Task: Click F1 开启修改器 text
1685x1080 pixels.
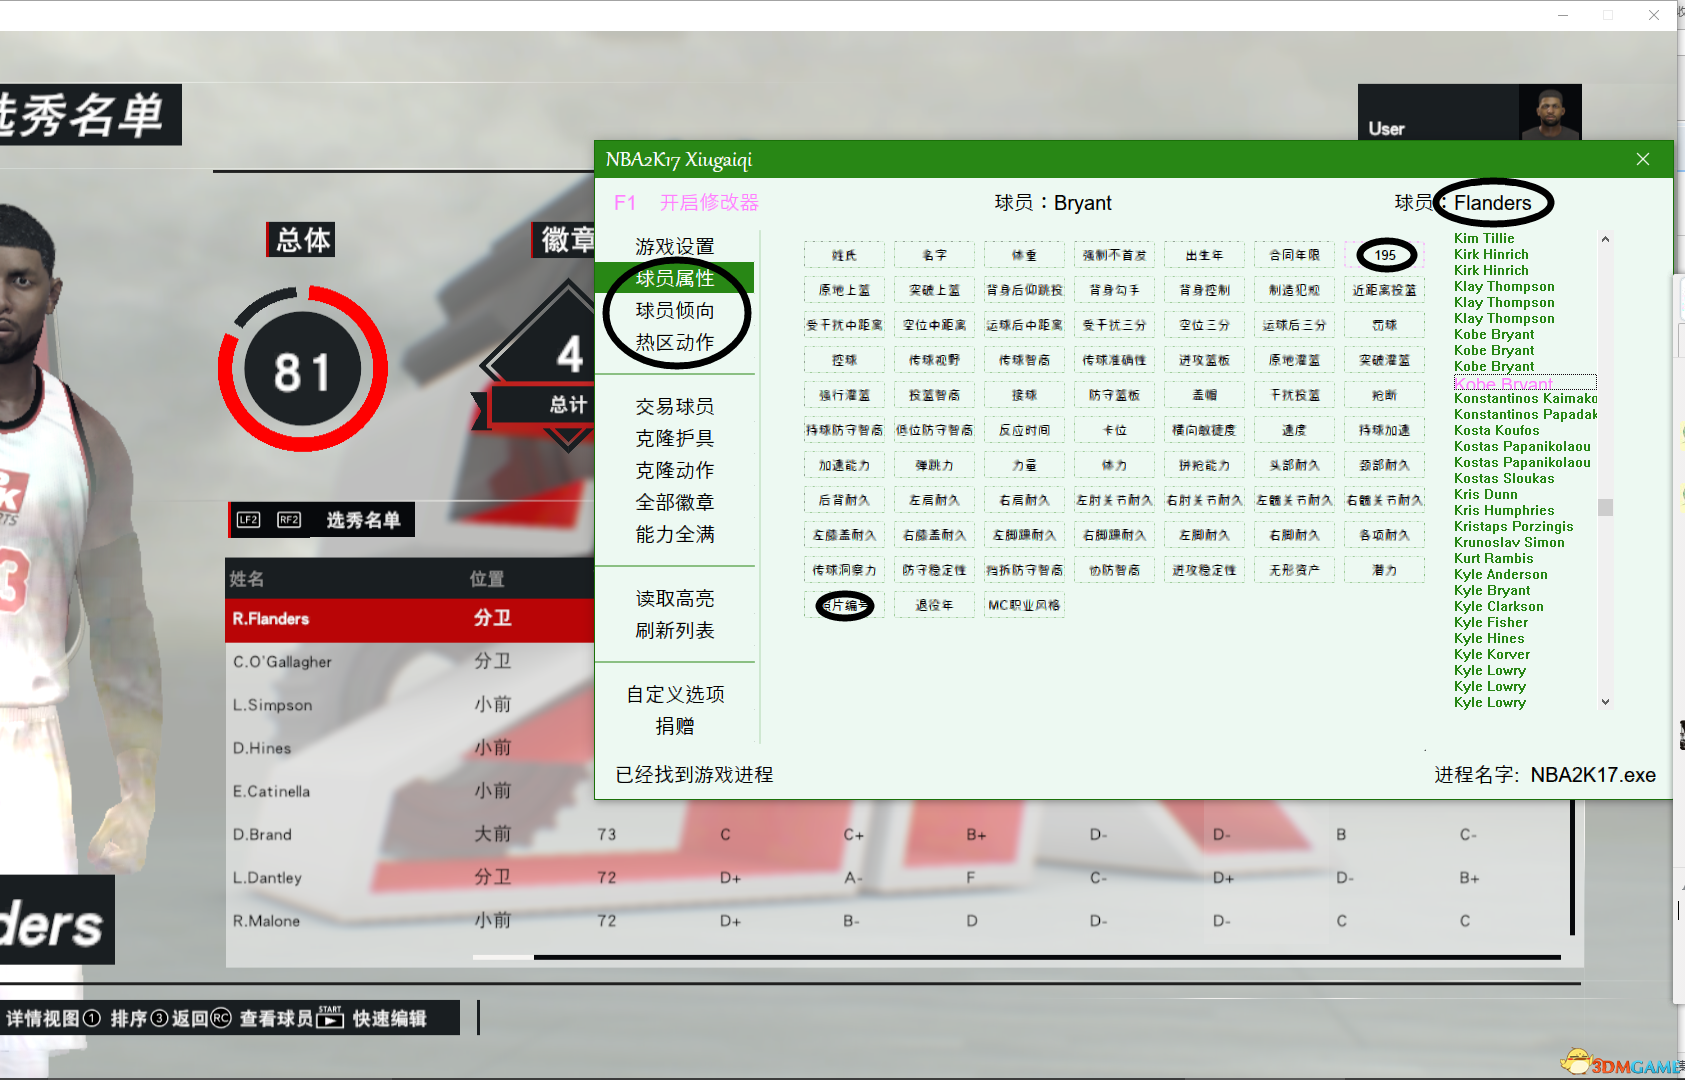Action: tap(686, 203)
